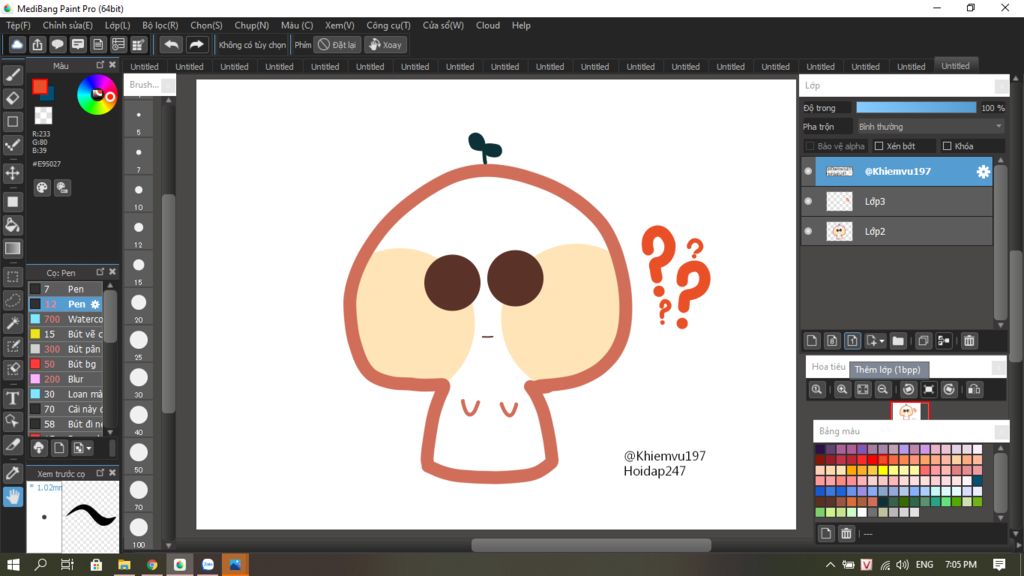Open the Công cụ(T) menu

pyautogui.click(x=388, y=25)
